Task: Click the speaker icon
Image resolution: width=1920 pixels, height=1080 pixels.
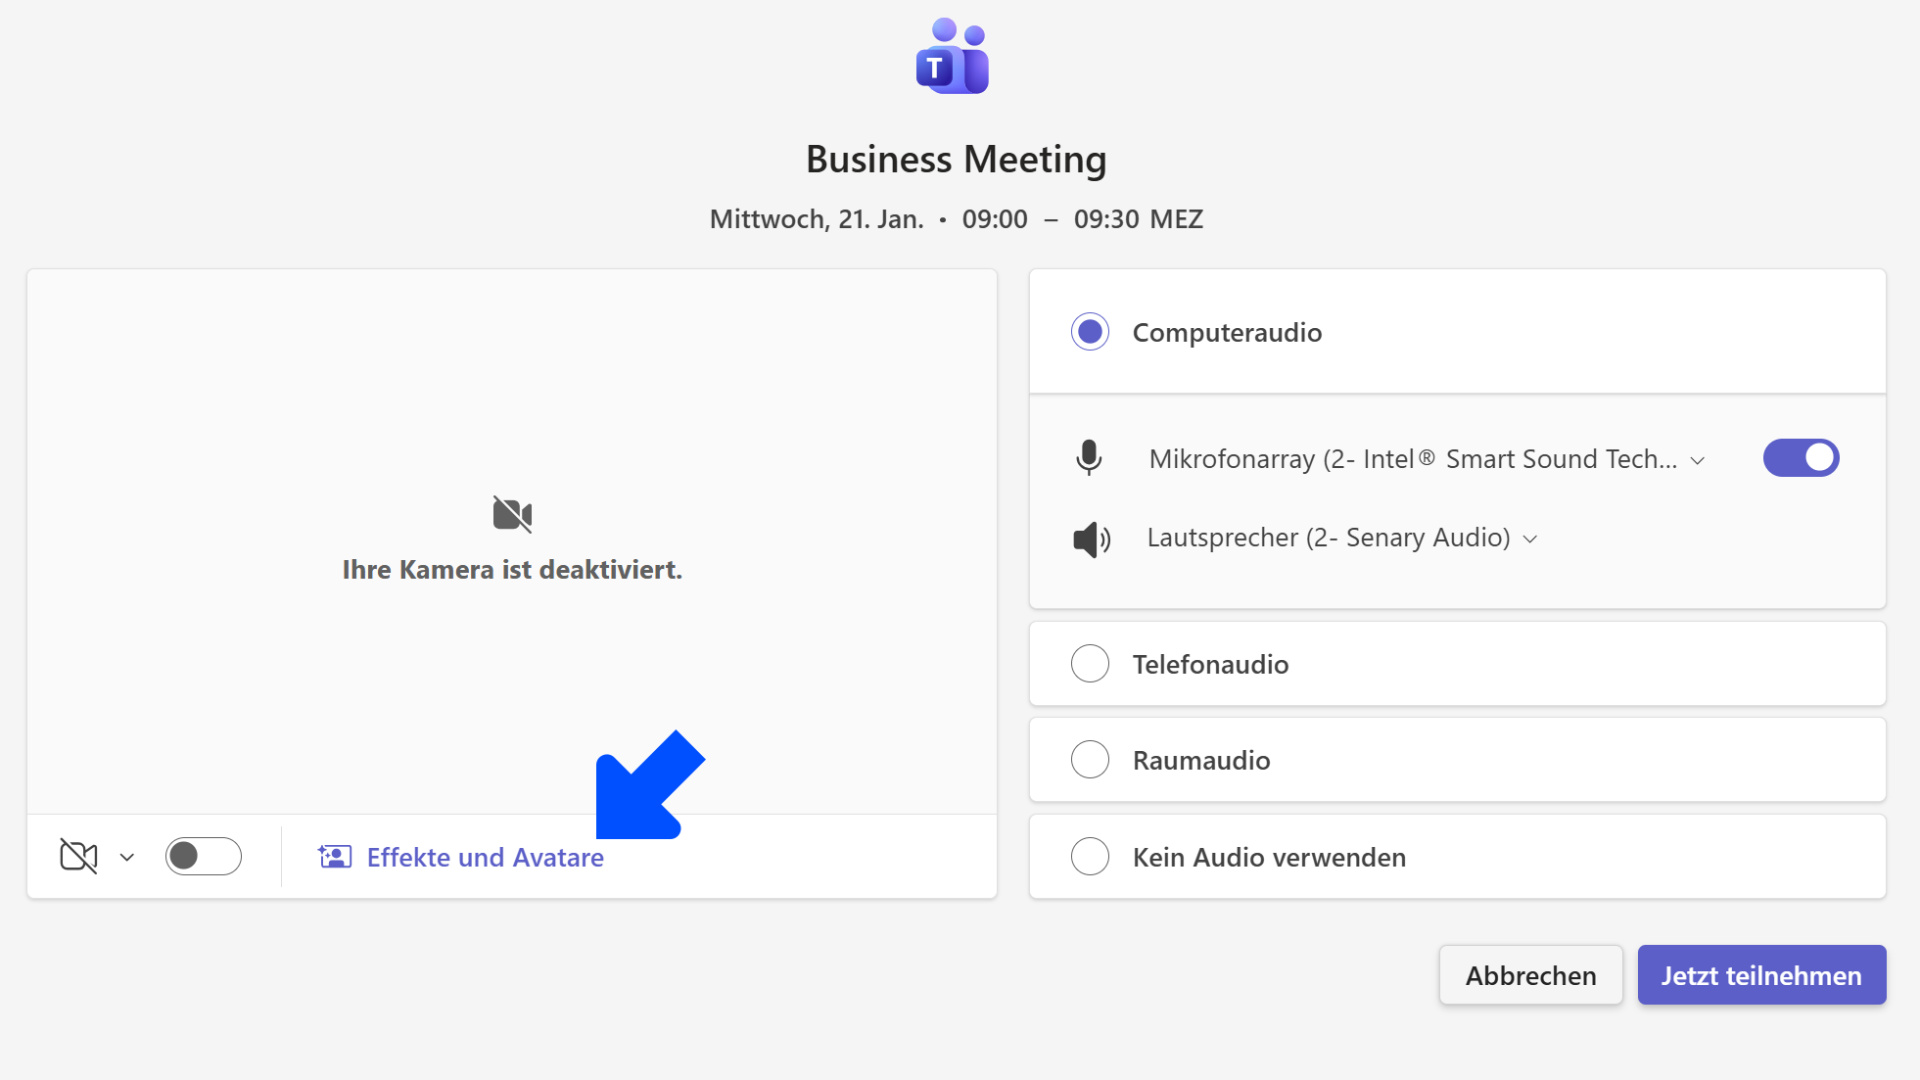Action: point(1091,538)
